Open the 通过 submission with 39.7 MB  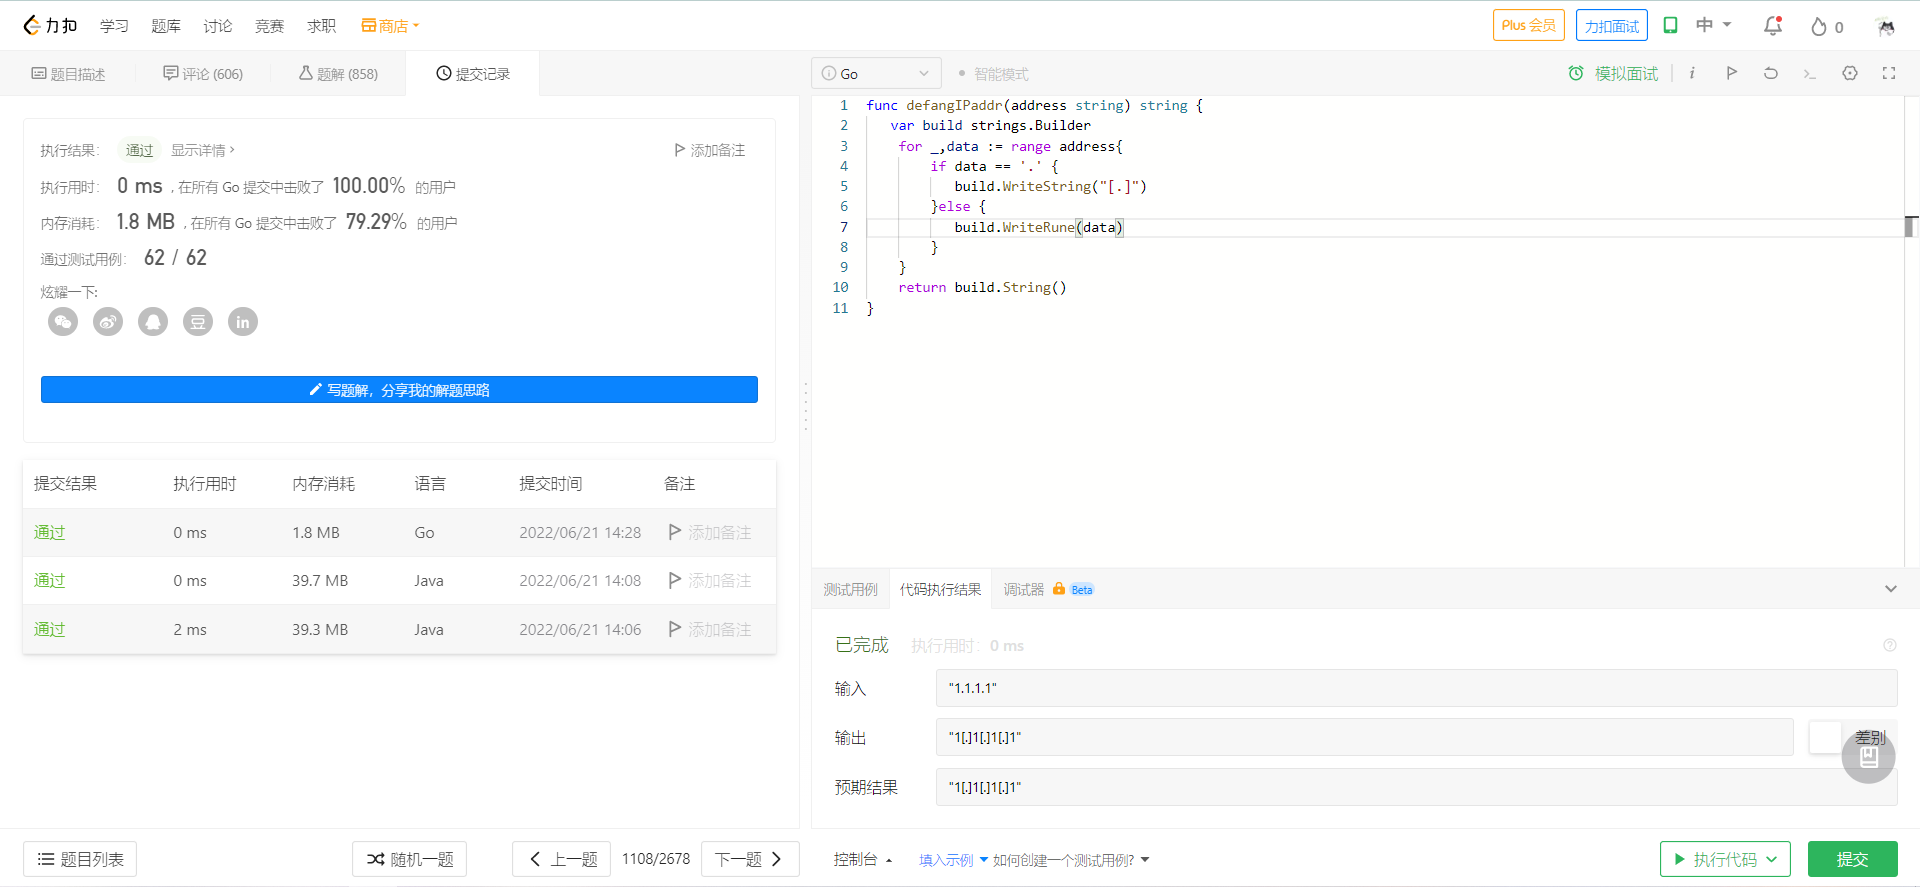click(x=50, y=580)
